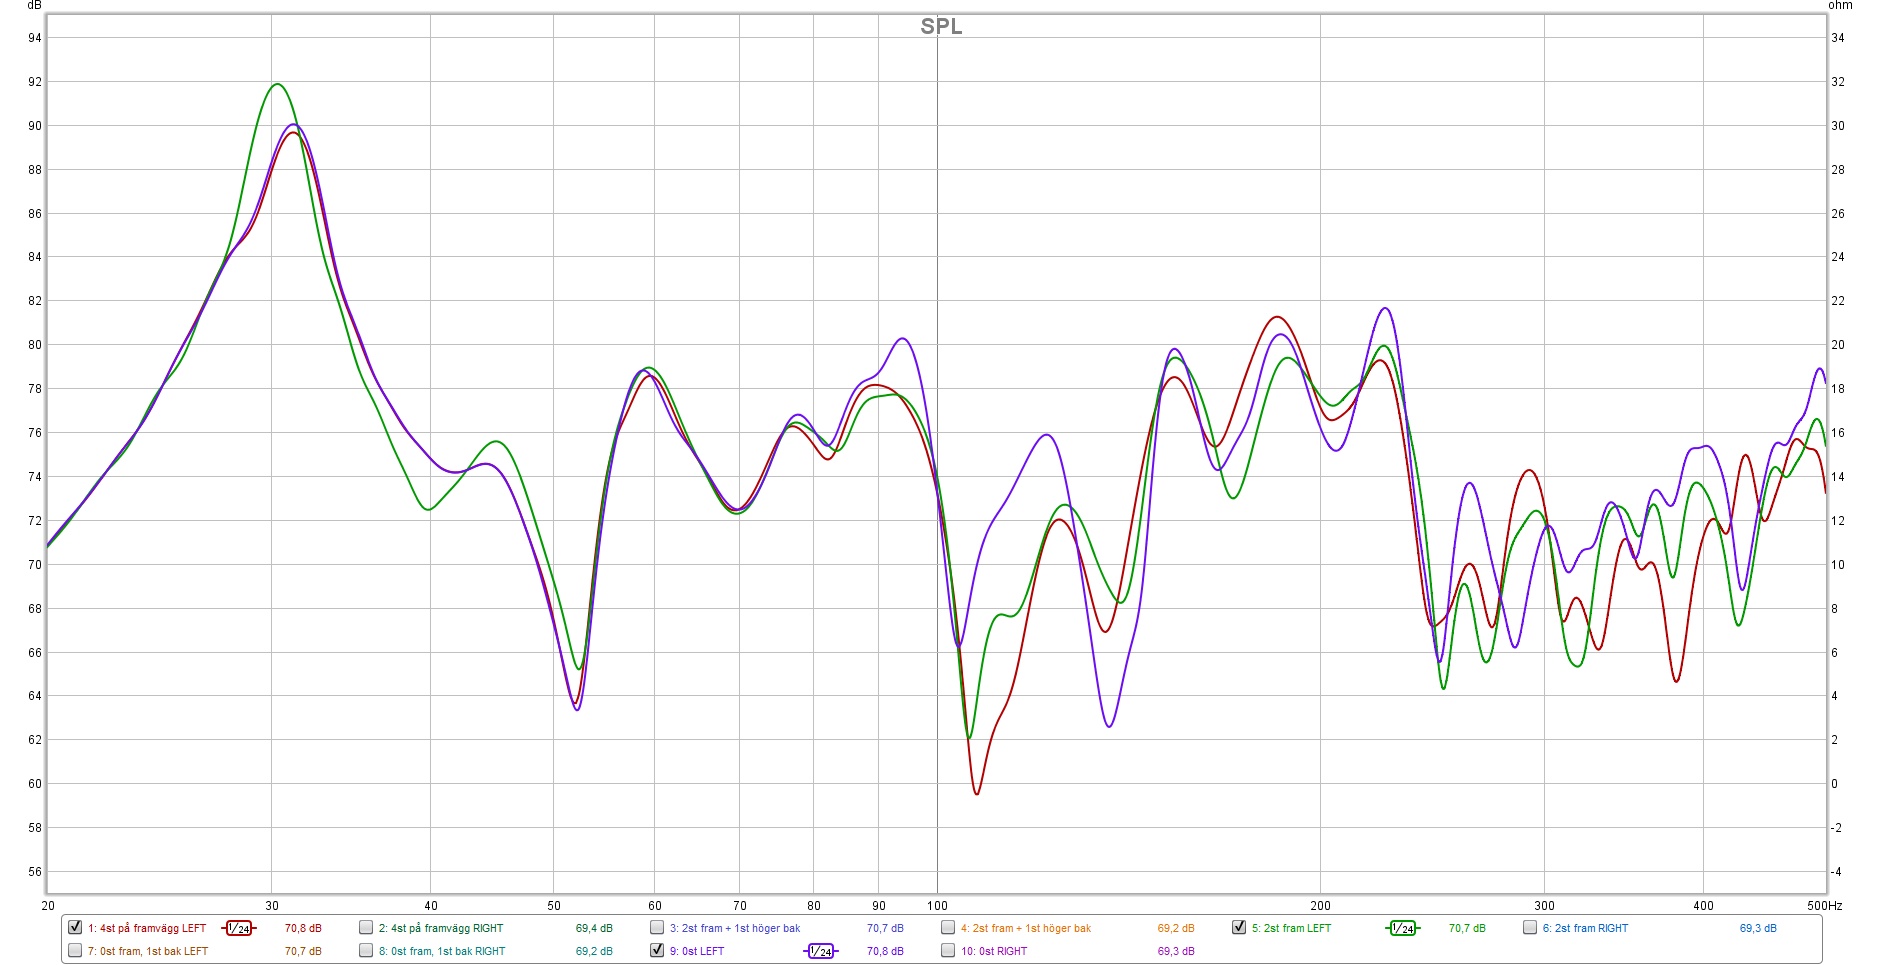Click the 70,8 dB value for trace 1

pyautogui.click(x=303, y=928)
